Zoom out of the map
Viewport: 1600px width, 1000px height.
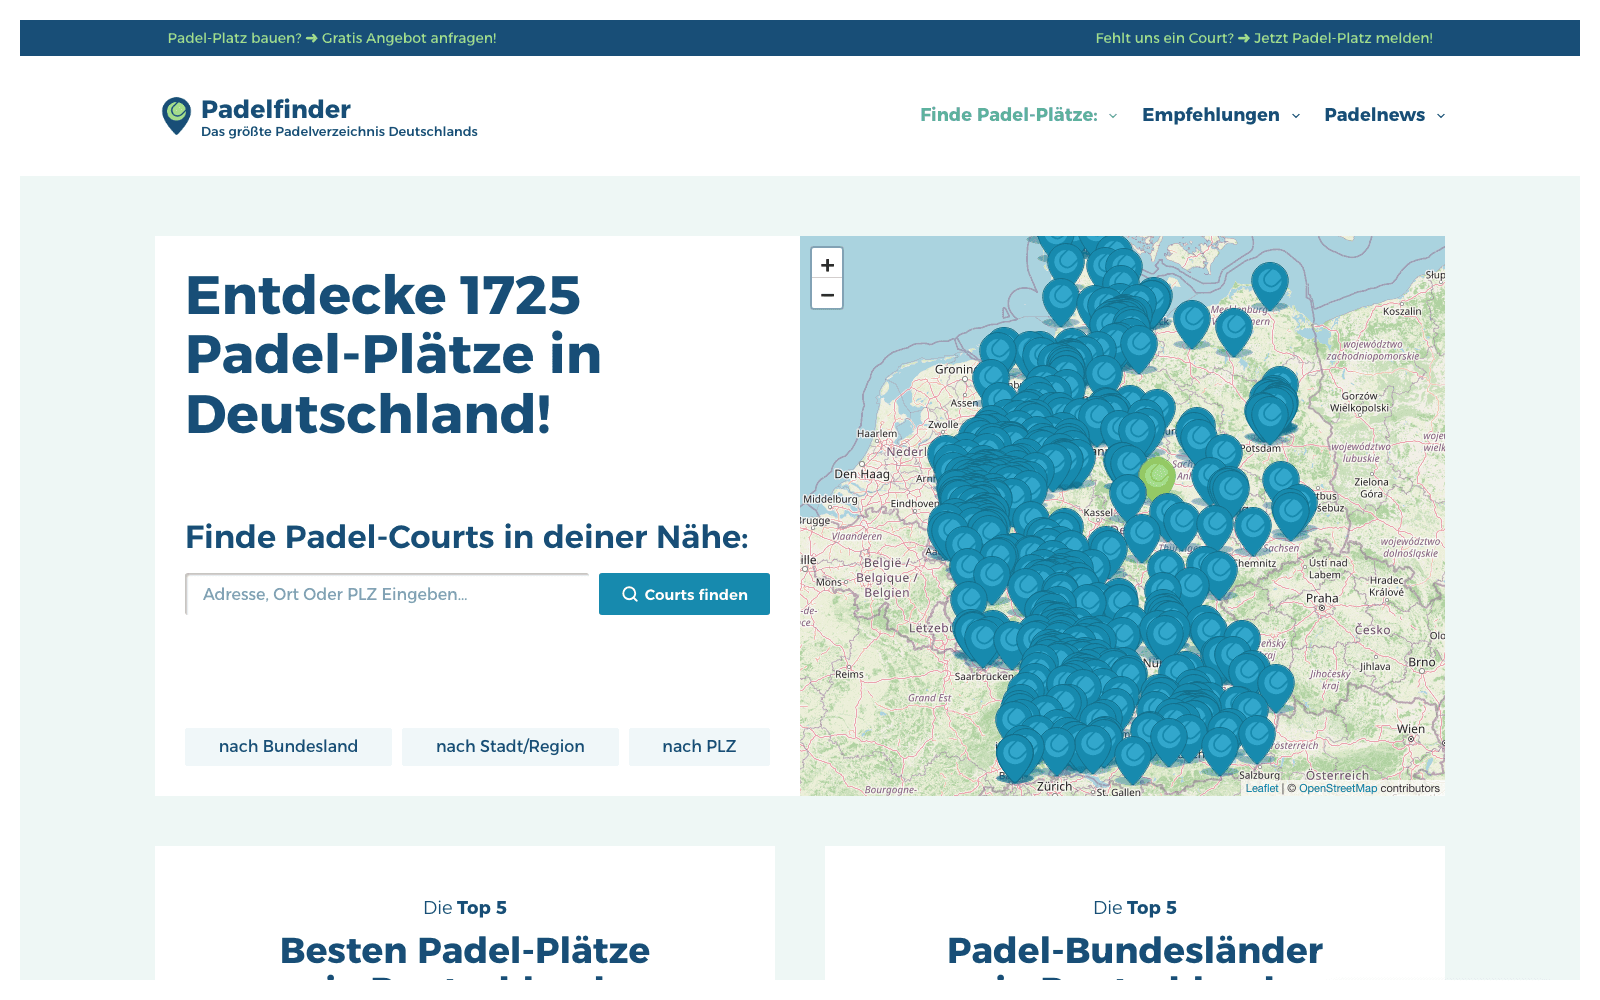[x=827, y=294]
